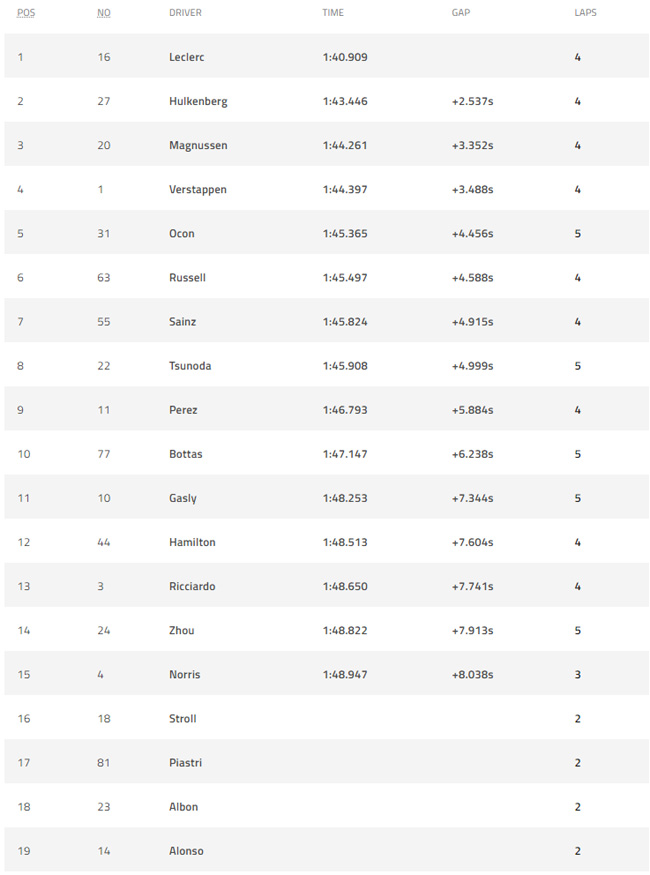
Task: Select Ocon's time 1:45.365
Action: point(345,234)
